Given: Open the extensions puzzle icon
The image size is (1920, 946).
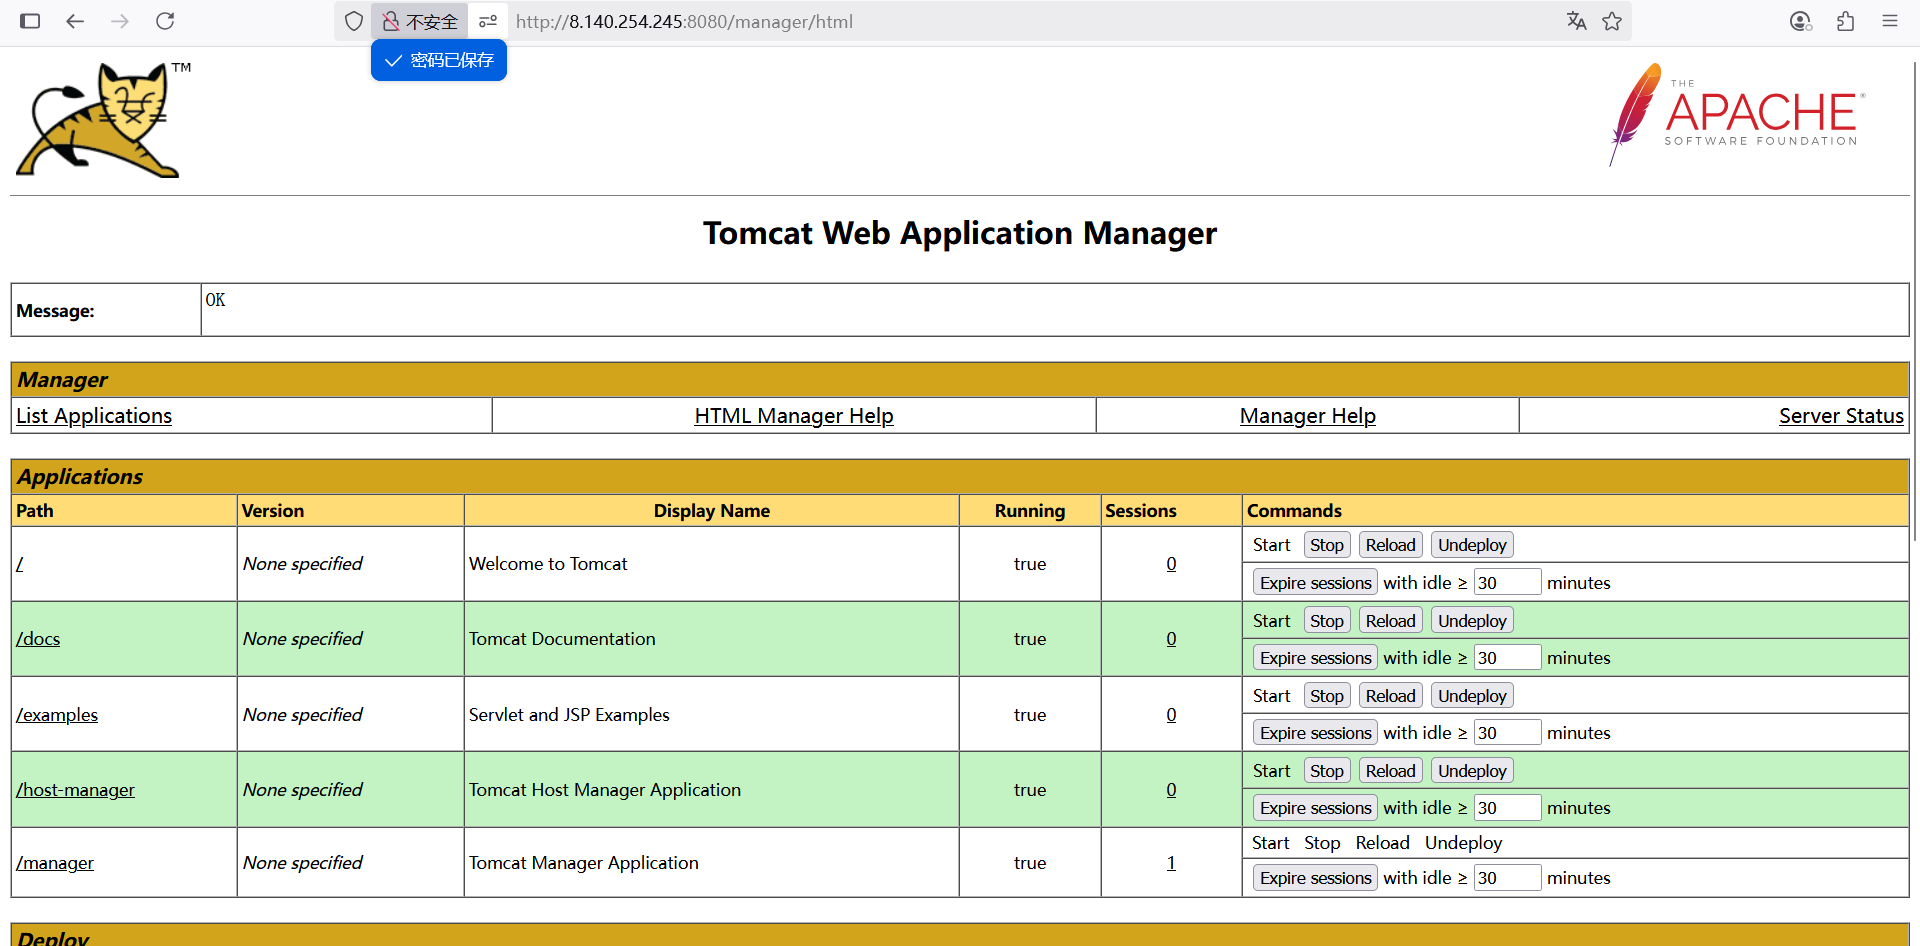Looking at the screenshot, I should pyautogui.click(x=1846, y=21).
